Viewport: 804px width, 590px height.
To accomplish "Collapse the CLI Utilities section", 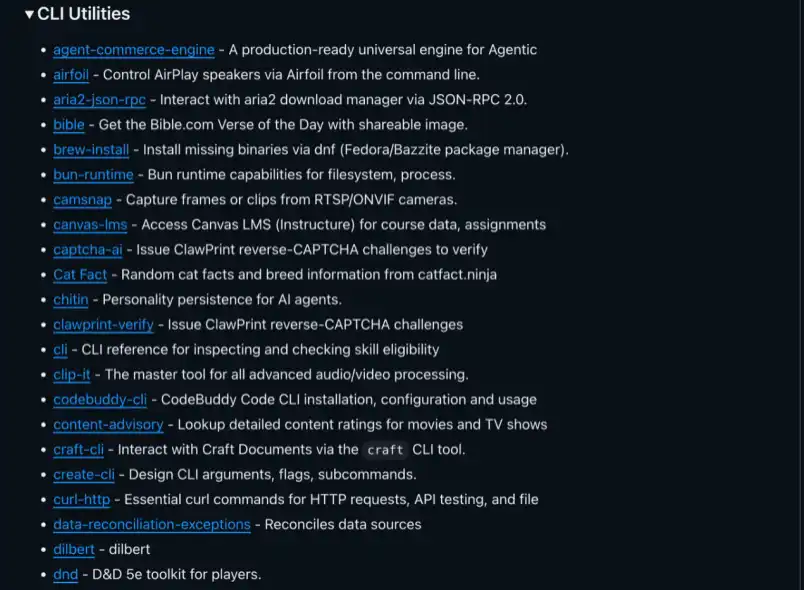I will (x=30, y=15).
